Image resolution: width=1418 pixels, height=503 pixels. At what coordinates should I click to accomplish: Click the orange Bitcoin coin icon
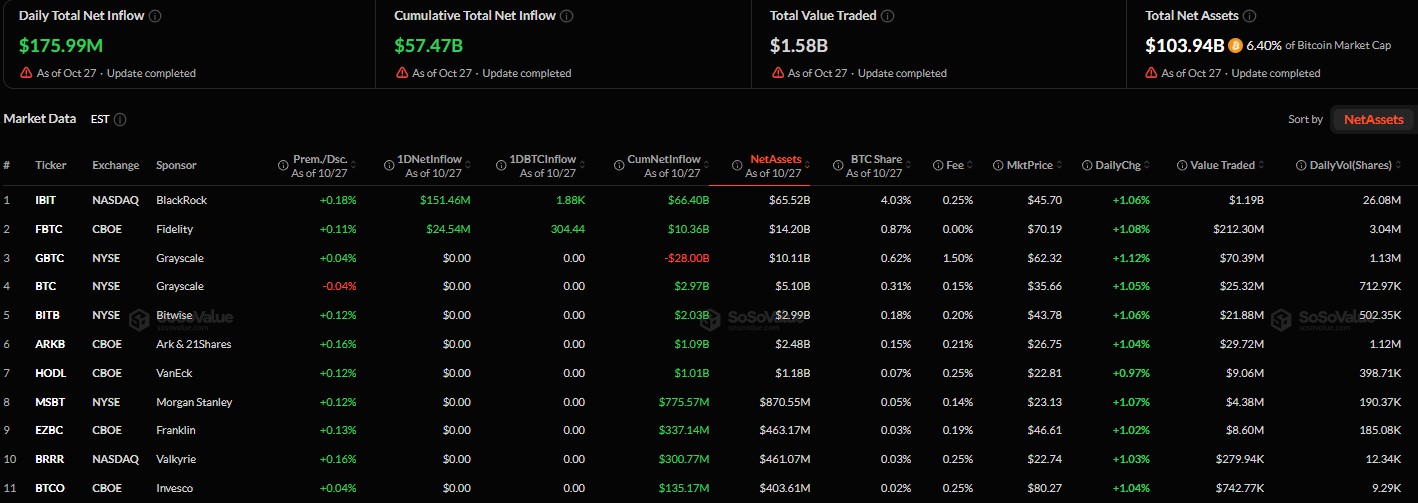tap(1235, 45)
